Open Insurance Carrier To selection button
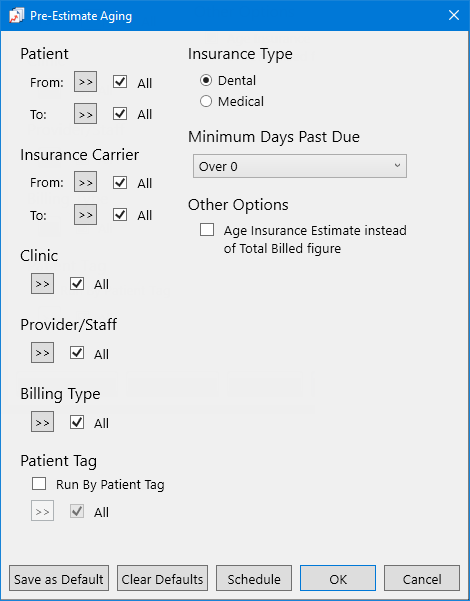470x601 pixels. click(x=85, y=214)
